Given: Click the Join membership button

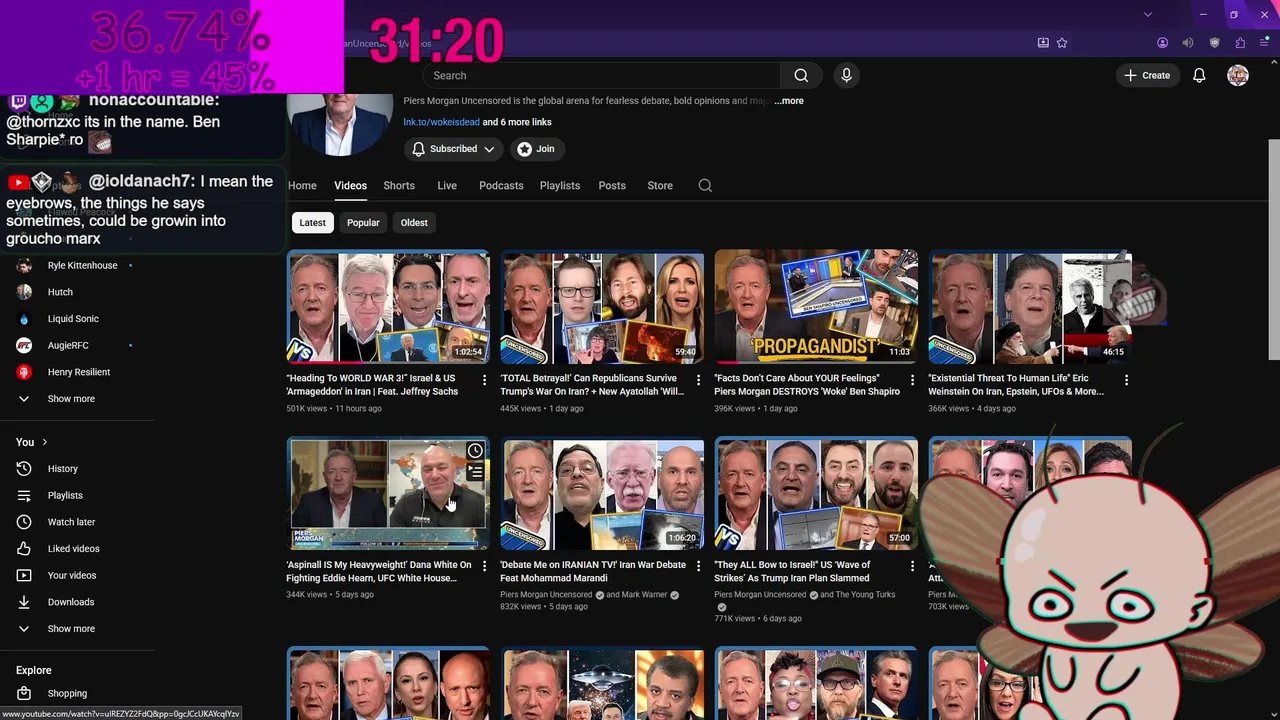Looking at the screenshot, I should [x=537, y=149].
